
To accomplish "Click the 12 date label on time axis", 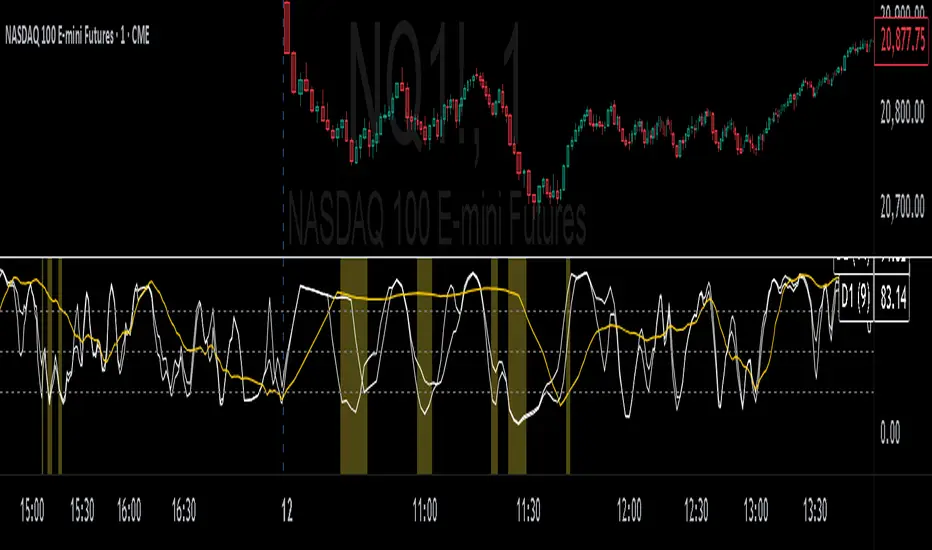I will coord(287,510).
